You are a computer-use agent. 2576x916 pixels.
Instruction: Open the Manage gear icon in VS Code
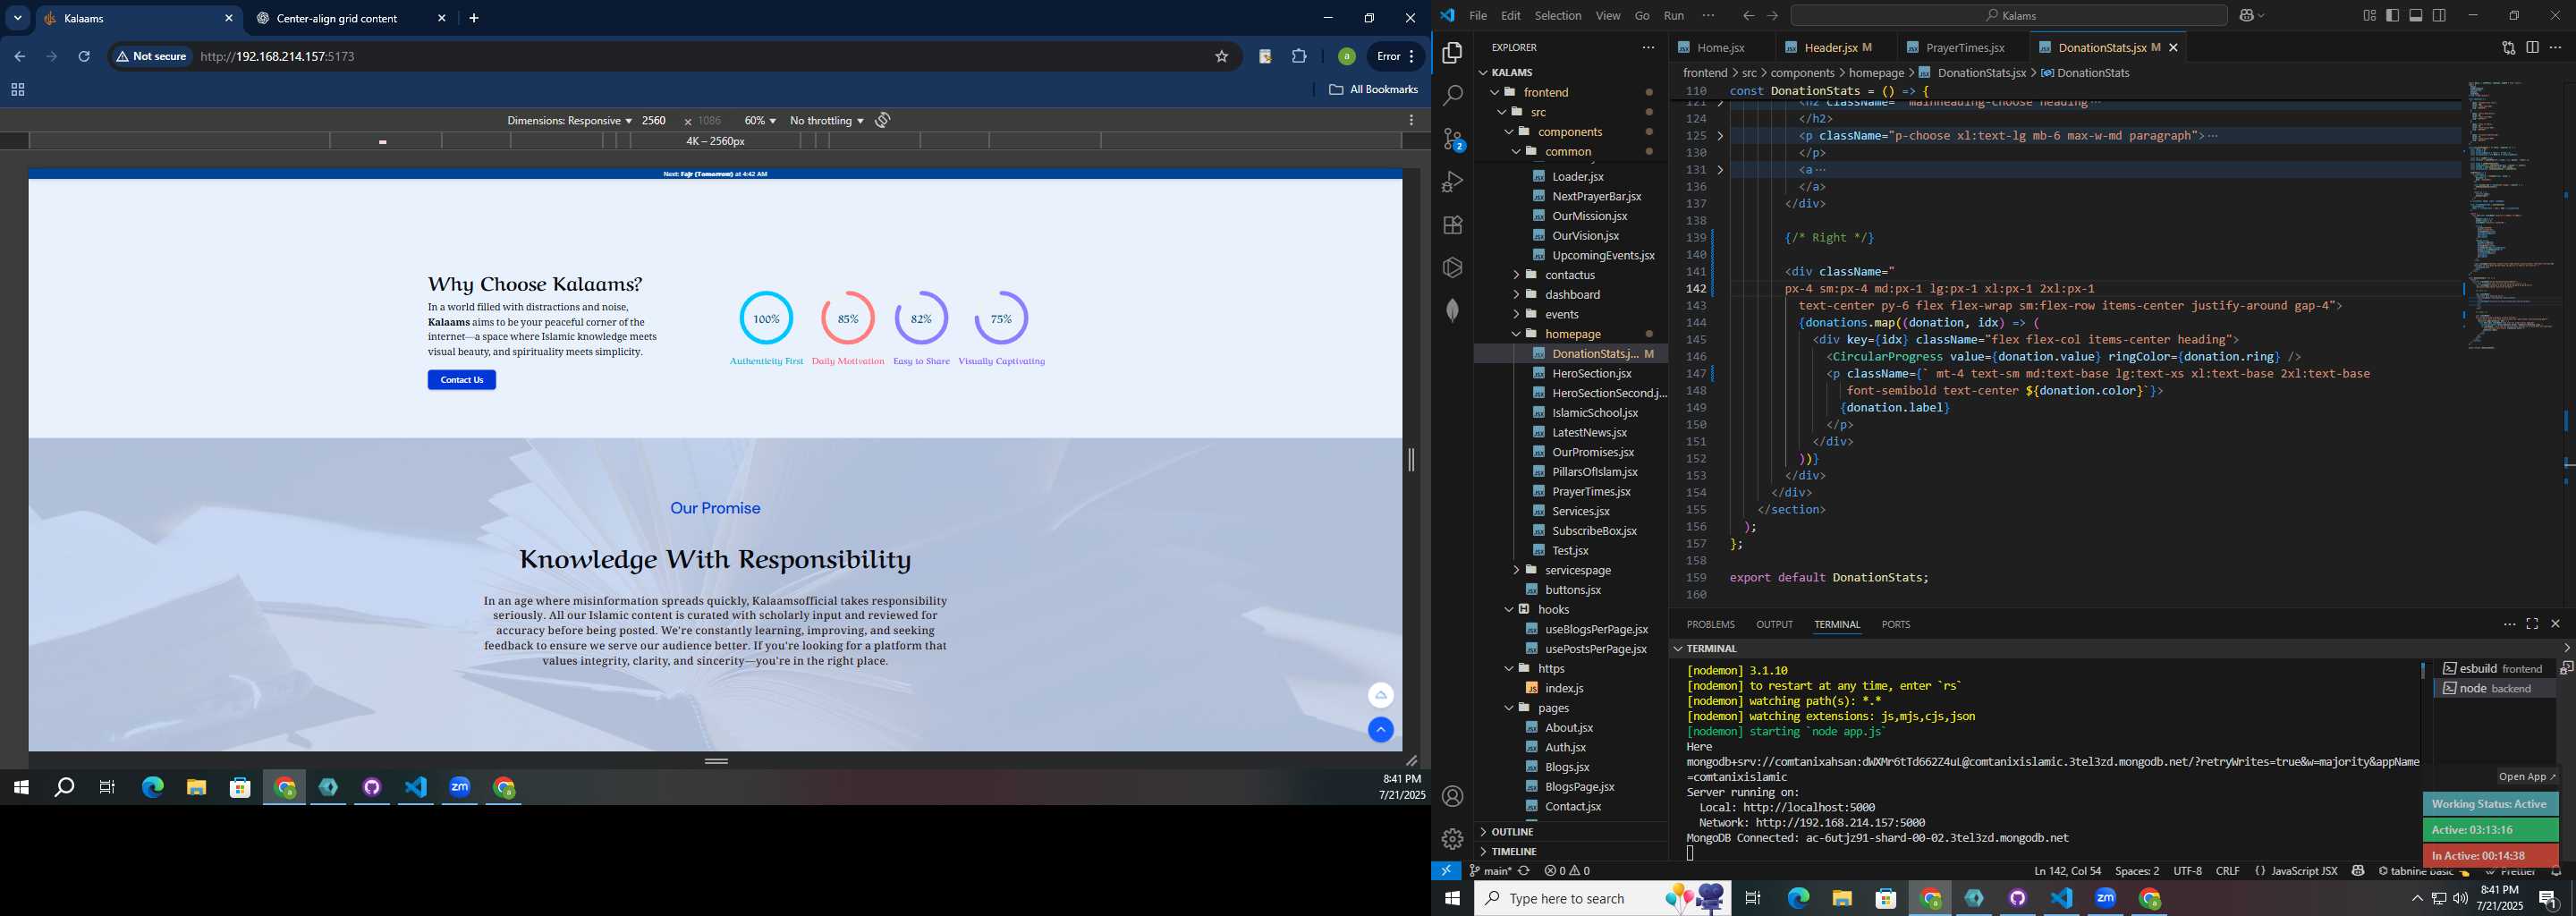coord(1452,839)
